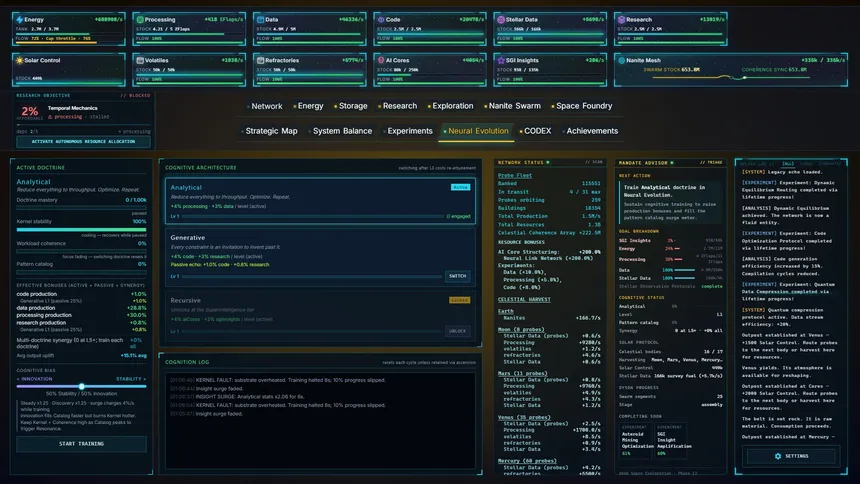Activate Autonomous Resource Allocation
Image resolution: width=860 pixels, height=484 pixels.
point(83,142)
